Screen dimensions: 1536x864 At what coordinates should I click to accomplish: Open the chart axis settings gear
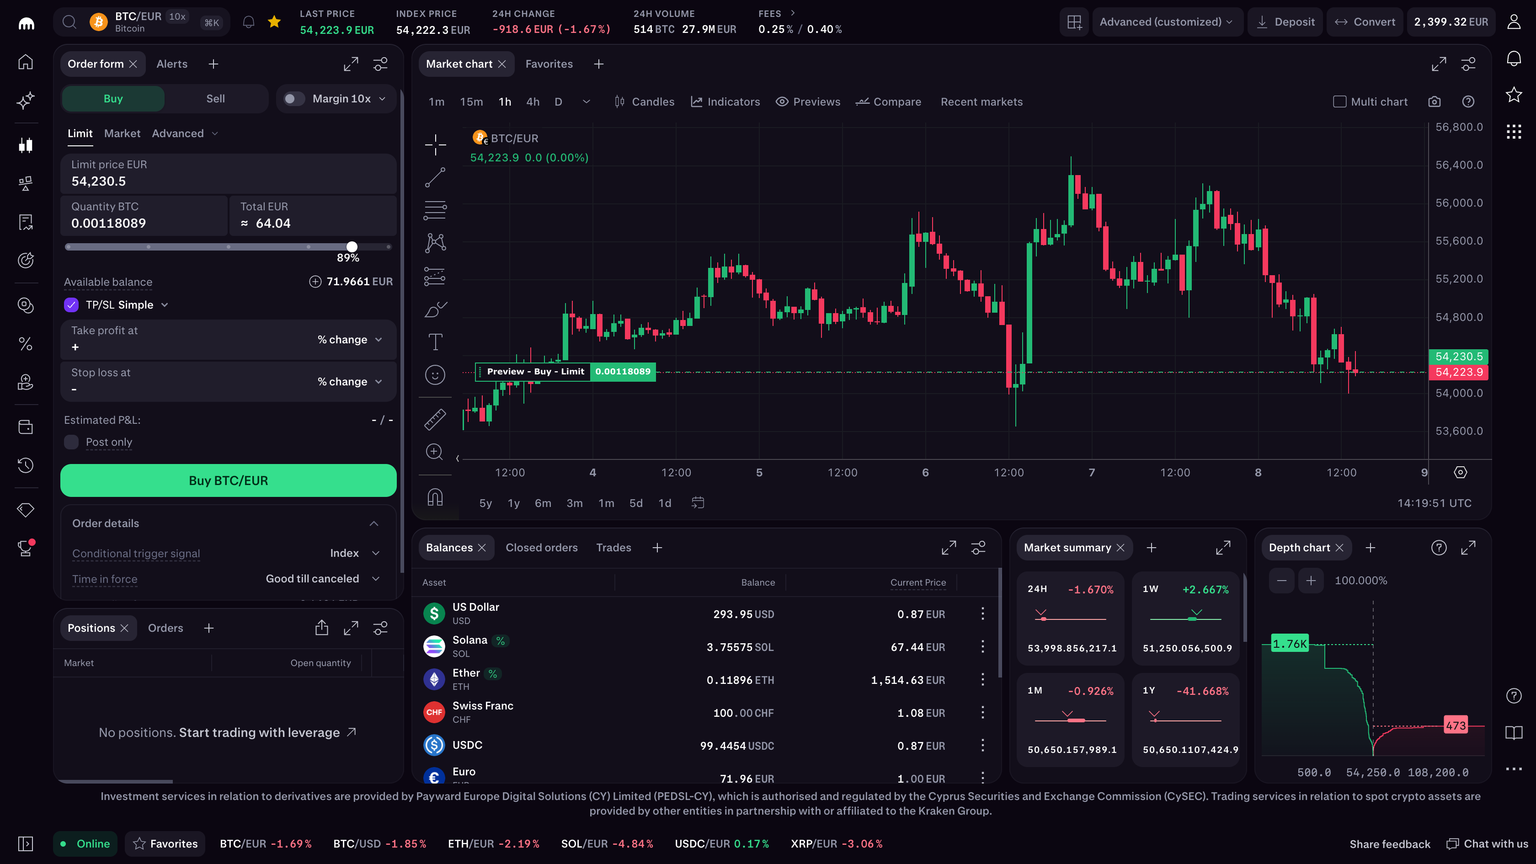(x=1460, y=472)
